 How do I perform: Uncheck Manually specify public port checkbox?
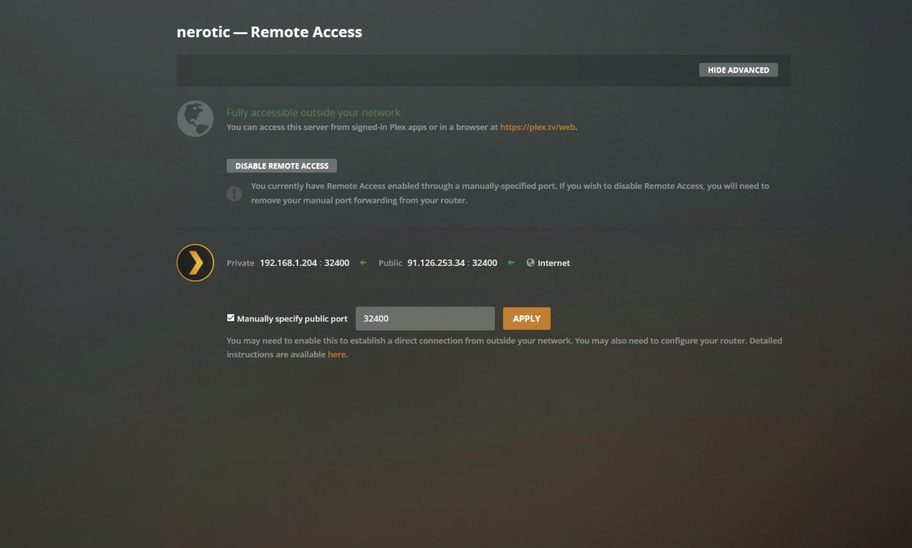230,318
